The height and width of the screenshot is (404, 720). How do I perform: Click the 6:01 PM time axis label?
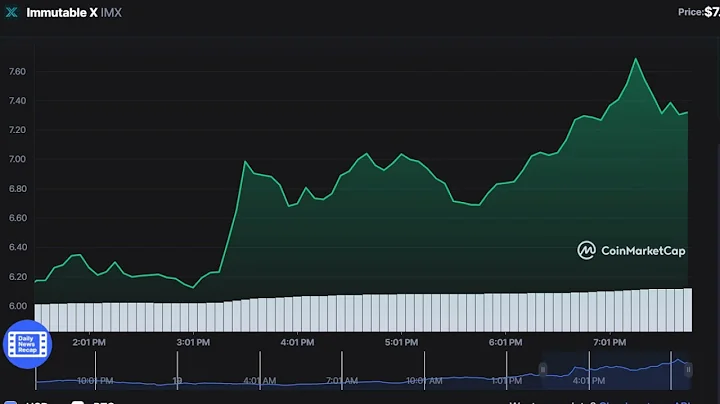click(506, 342)
